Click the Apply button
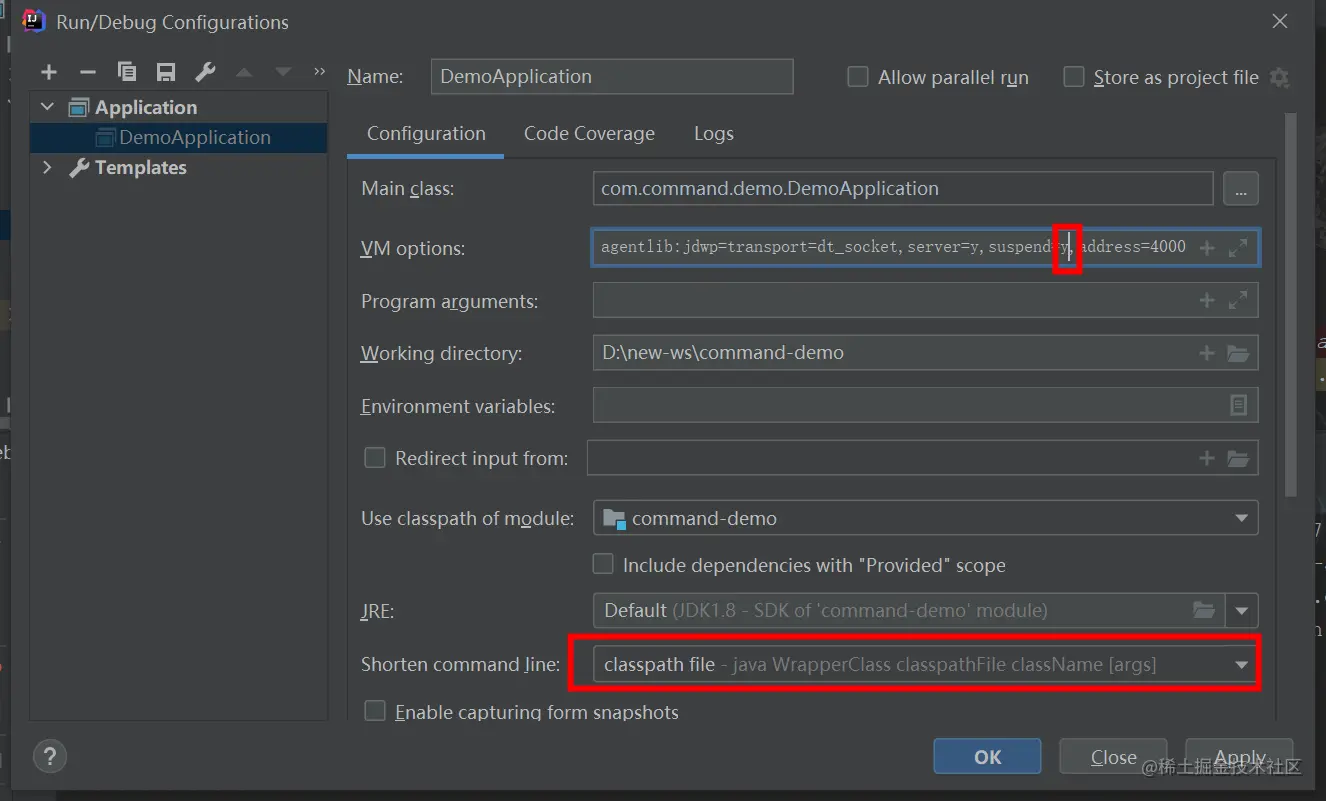 pyautogui.click(x=1239, y=756)
